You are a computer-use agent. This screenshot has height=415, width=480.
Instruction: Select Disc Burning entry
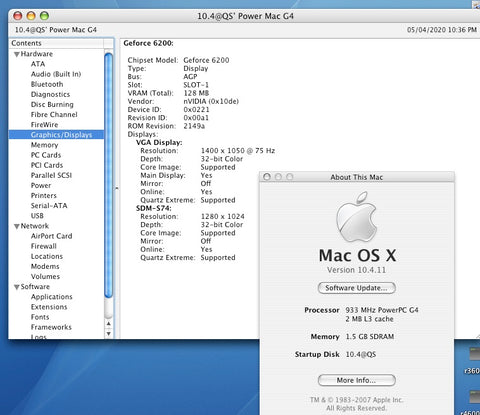click(52, 104)
